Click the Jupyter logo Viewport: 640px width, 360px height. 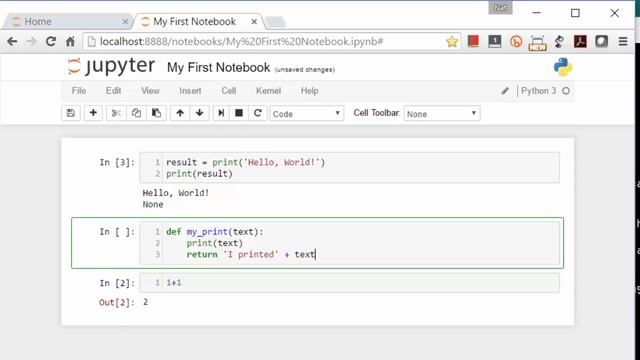pos(111,67)
